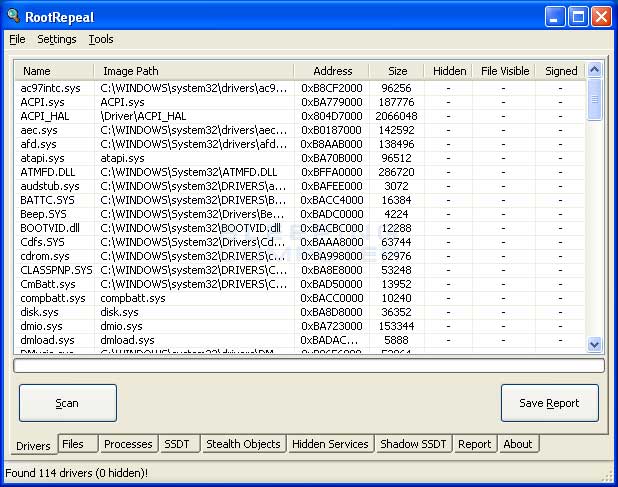Select the cdrom.sys driver row
This screenshot has width=618, height=487.
tap(300, 256)
